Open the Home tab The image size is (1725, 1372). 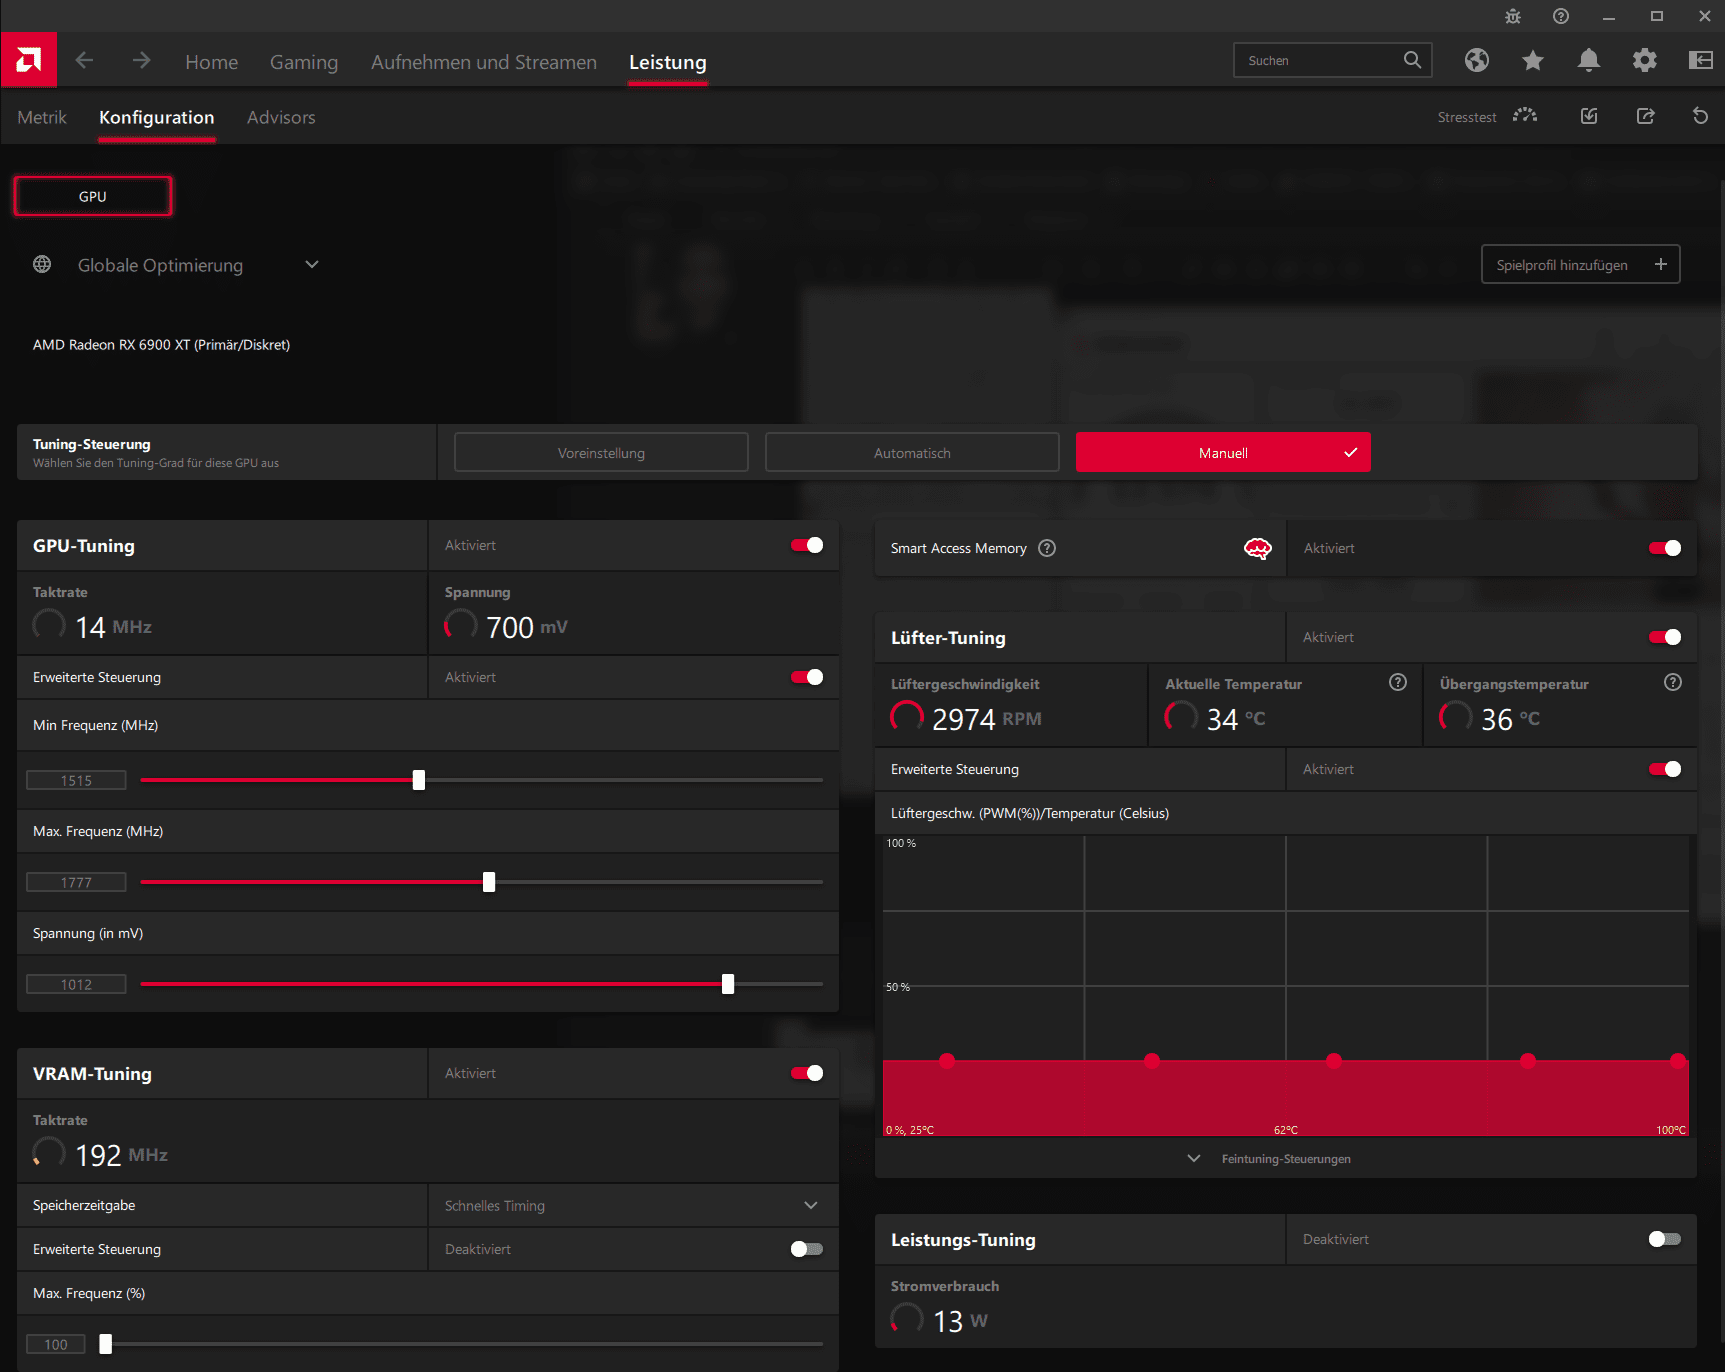pyautogui.click(x=212, y=62)
